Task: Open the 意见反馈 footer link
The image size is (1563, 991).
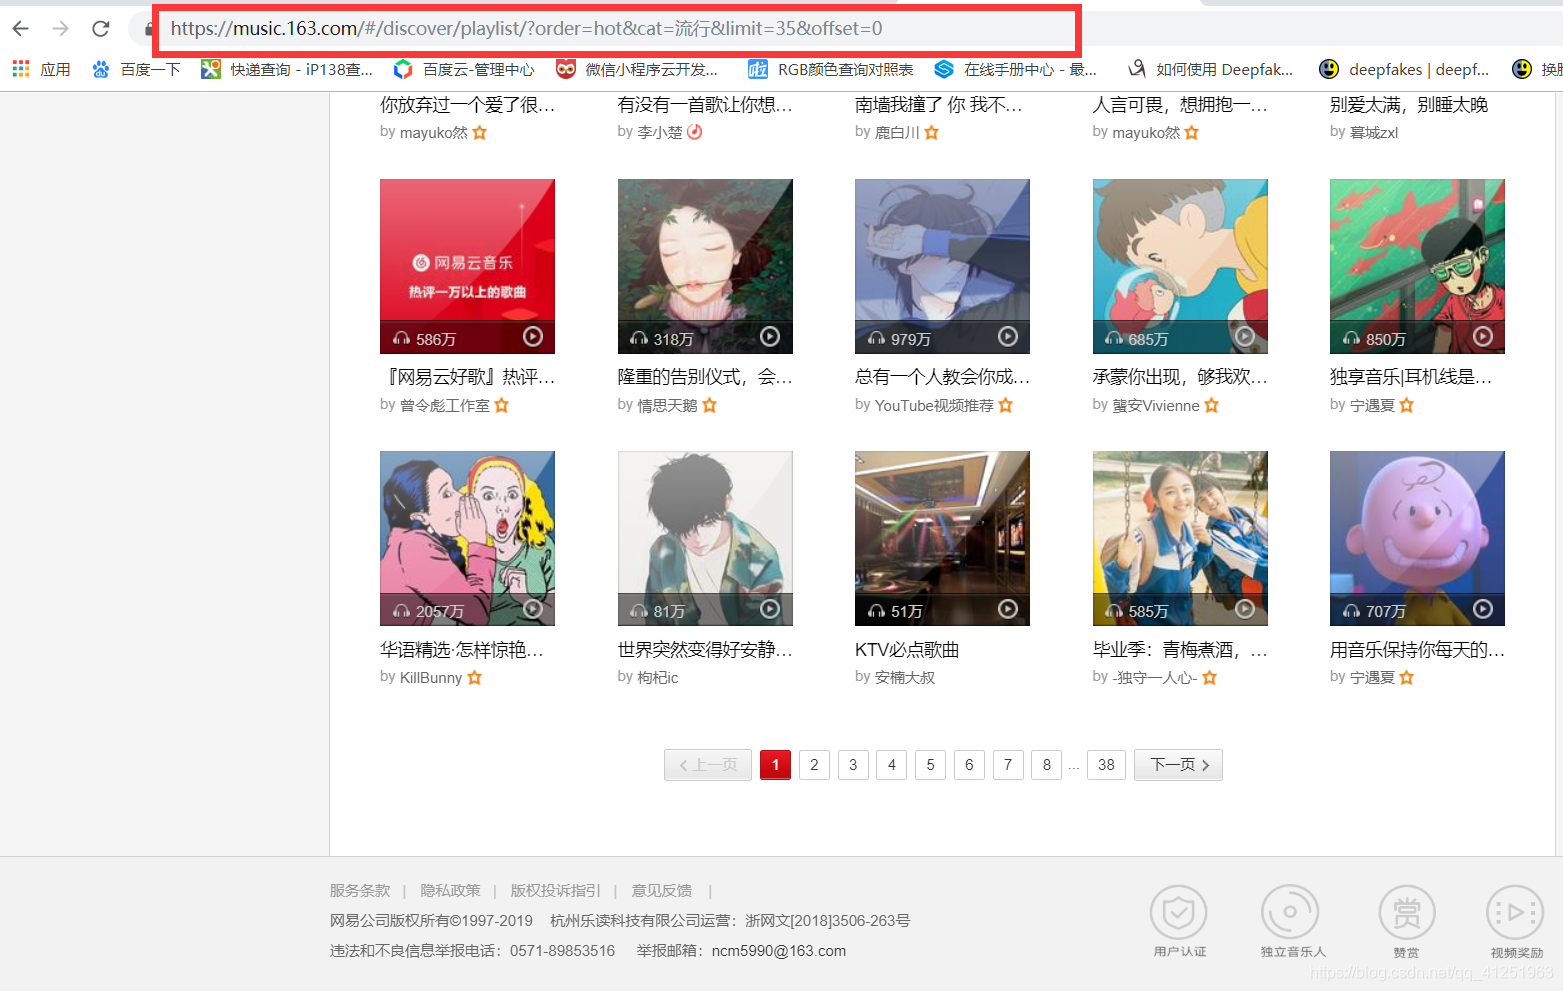Action: point(661,891)
